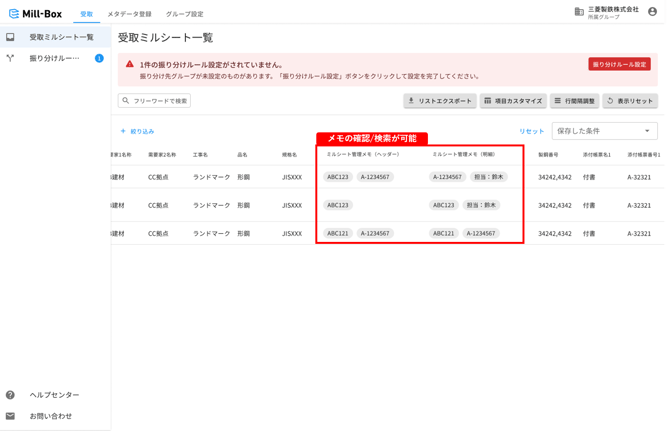Screen dimensions: 670x431
Task: Switch to the グループ設定 tab
Action: (185, 14)
